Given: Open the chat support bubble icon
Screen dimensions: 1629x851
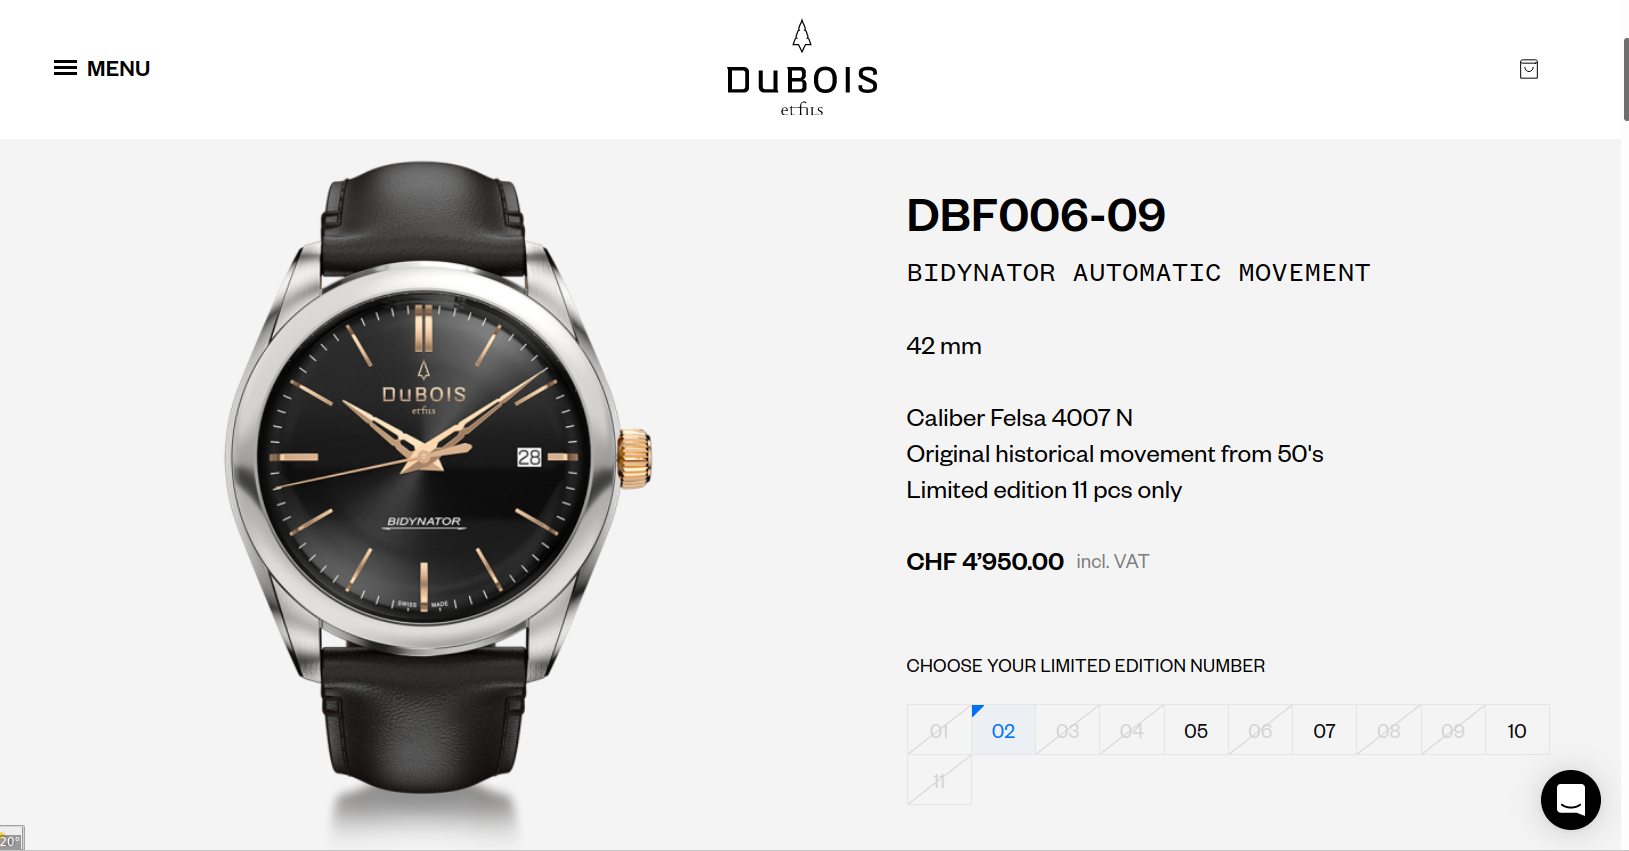Looking at the screenshot, I should pyautogui.click(x=1570, y=800).
